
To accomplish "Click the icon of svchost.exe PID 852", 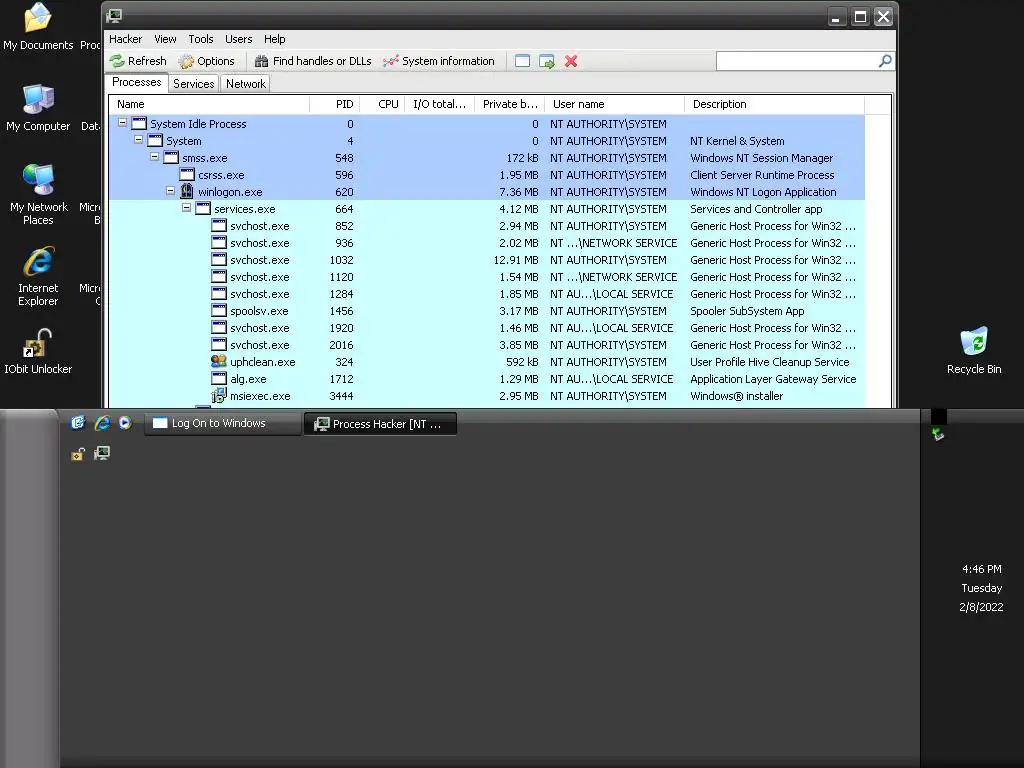I will [x=219, y=225].
